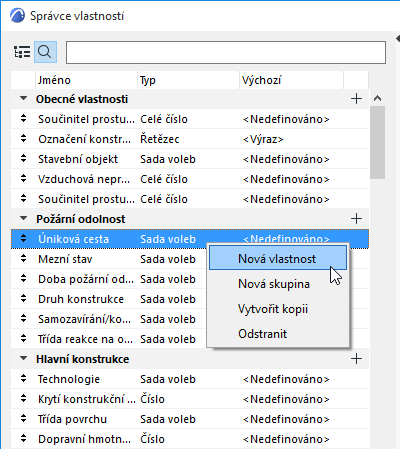400x449 pixels.
Task: Click the panel collapse arrow at right edge
Action: (398, 38)
